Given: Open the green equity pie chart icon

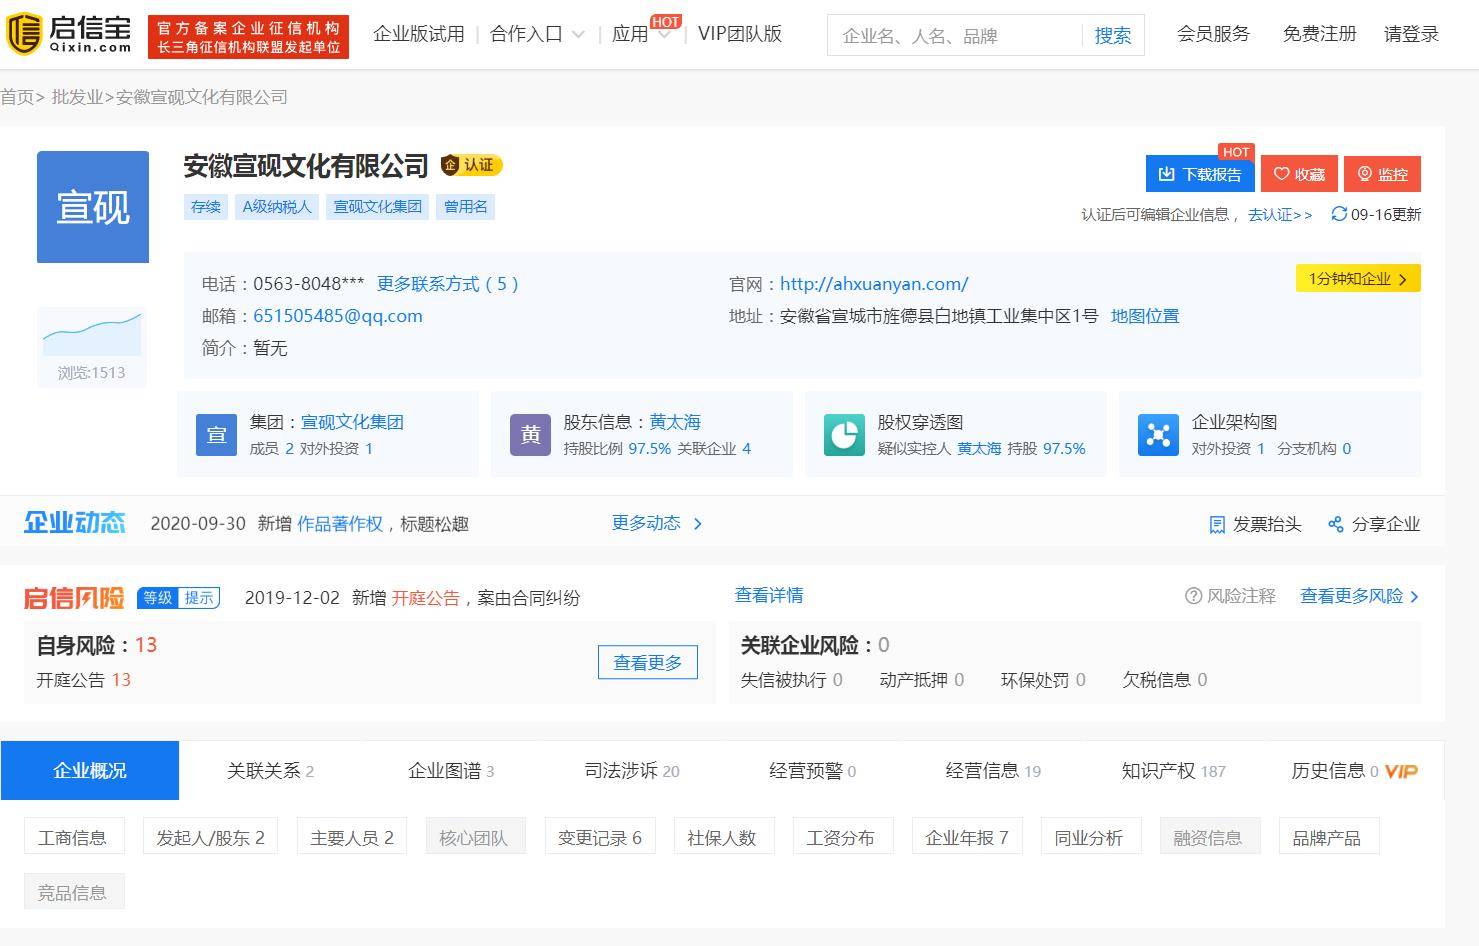Looking at the screenshot, I should [844, 435].
